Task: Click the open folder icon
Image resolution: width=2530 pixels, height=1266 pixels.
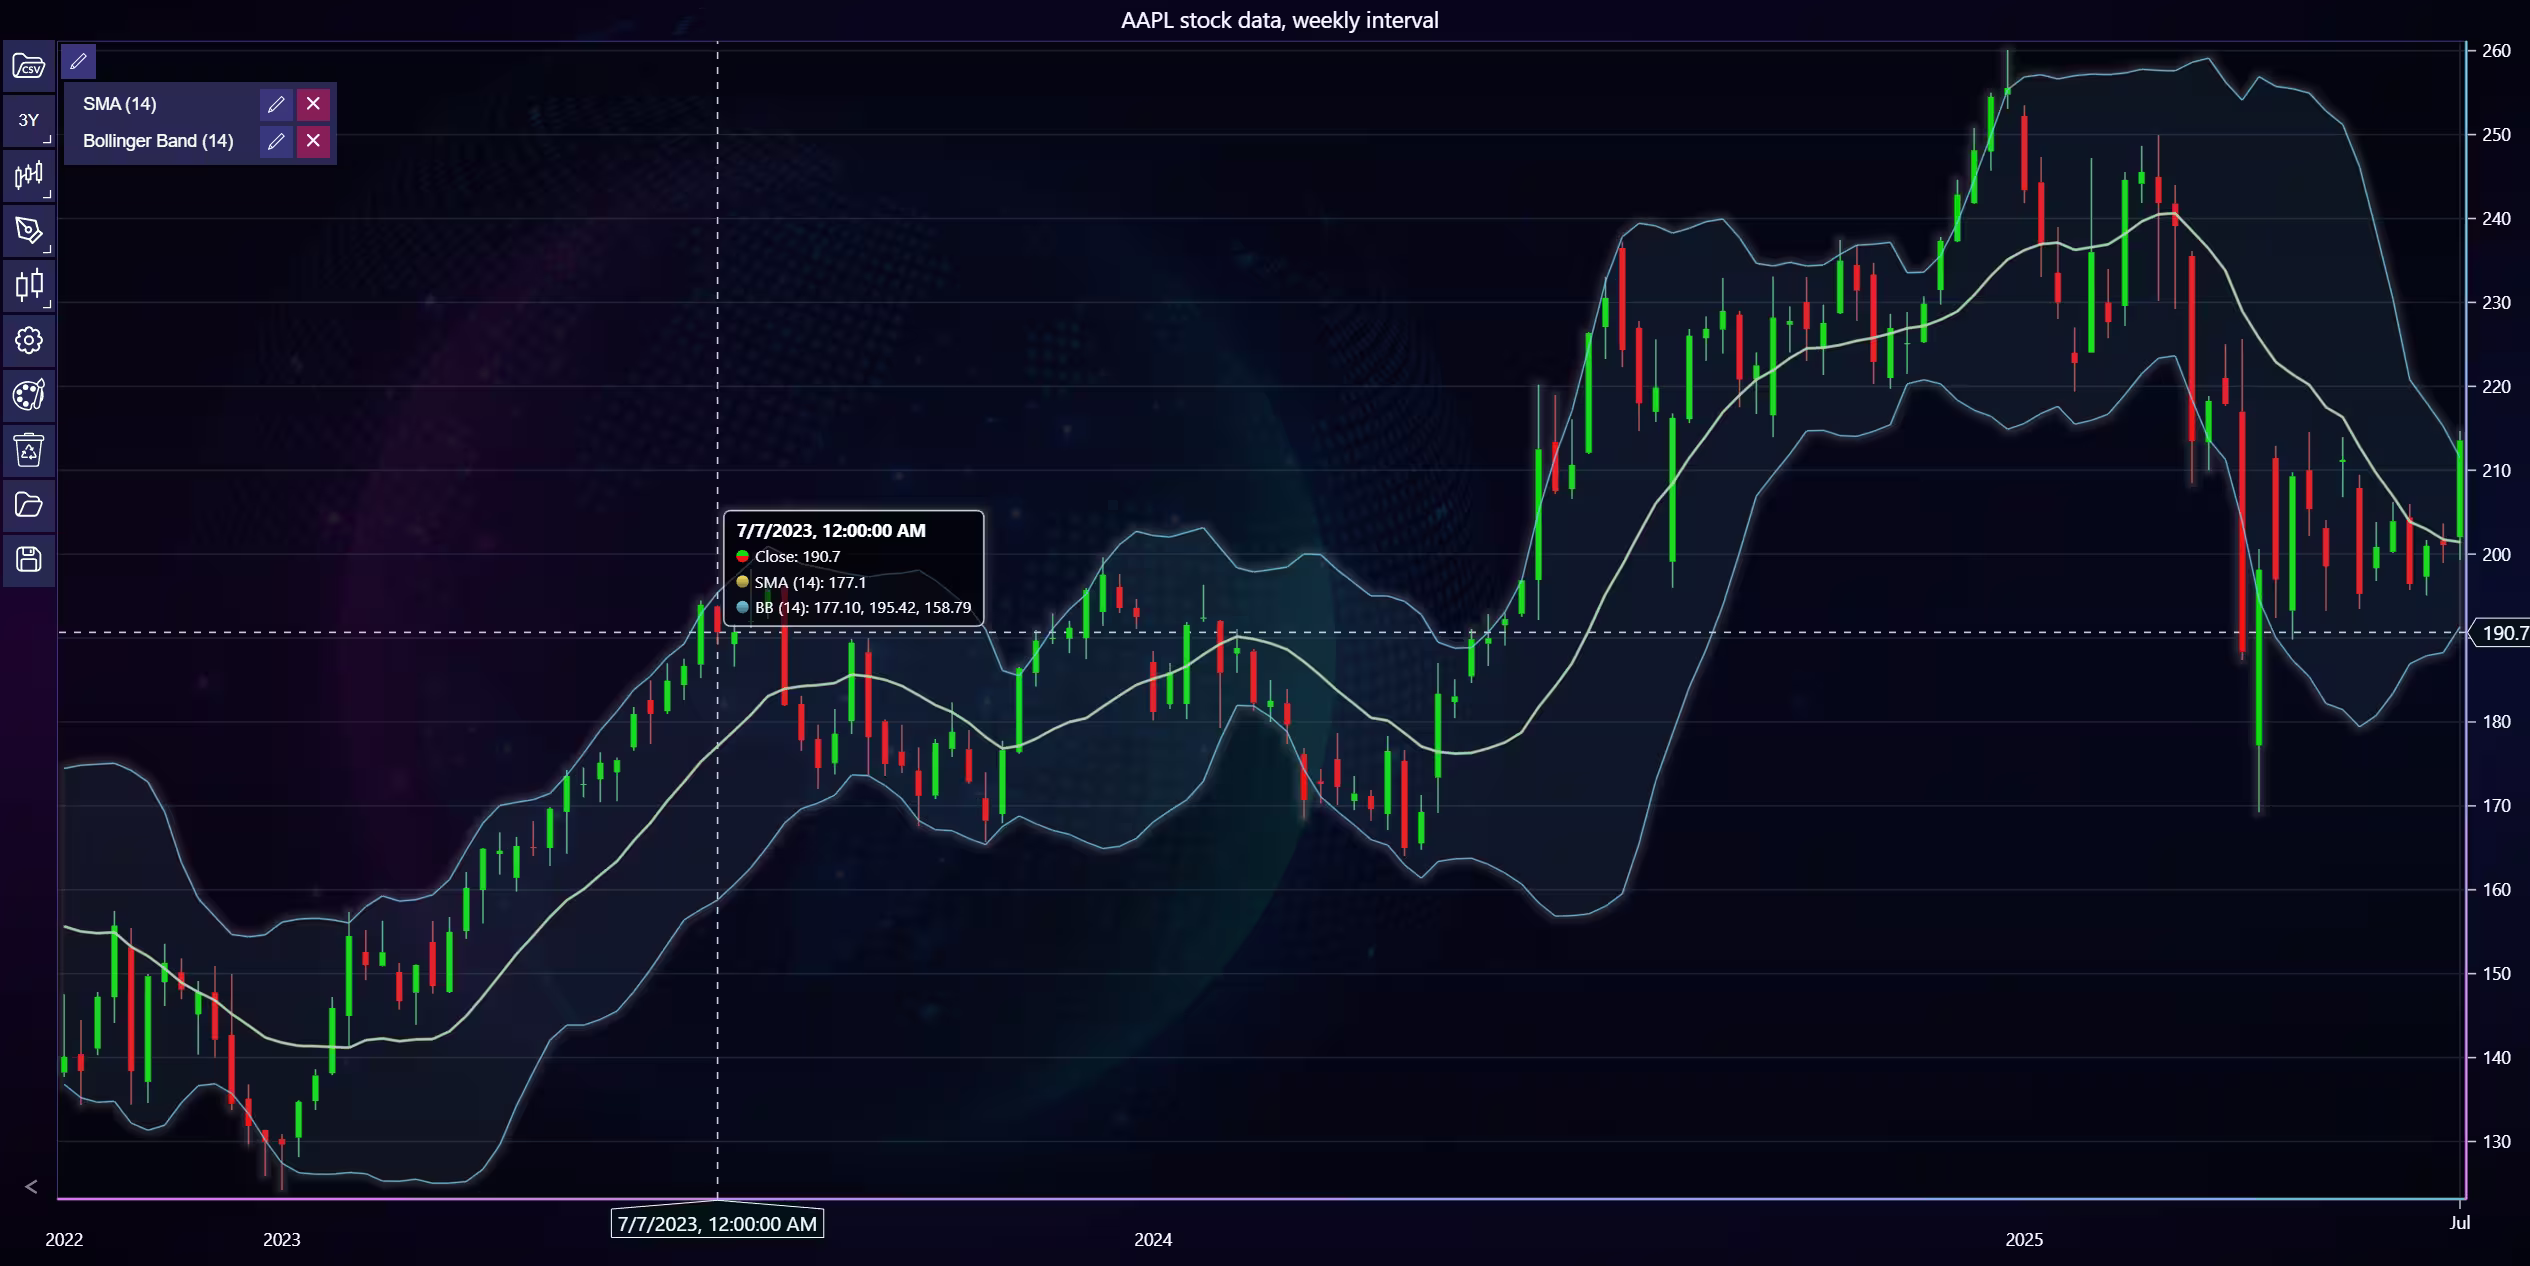Action: pyautogui.click(x=29, y=505)
